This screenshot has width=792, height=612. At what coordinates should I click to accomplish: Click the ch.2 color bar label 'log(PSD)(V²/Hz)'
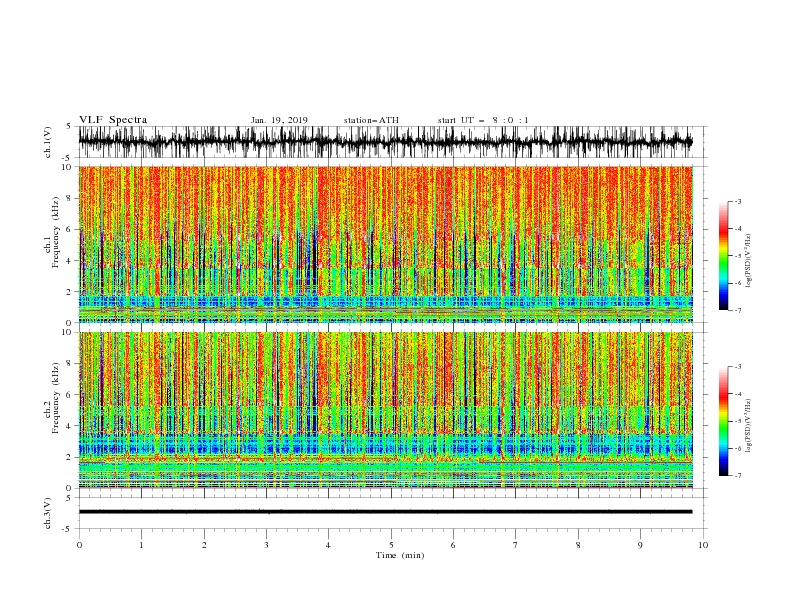coord(748,426)
